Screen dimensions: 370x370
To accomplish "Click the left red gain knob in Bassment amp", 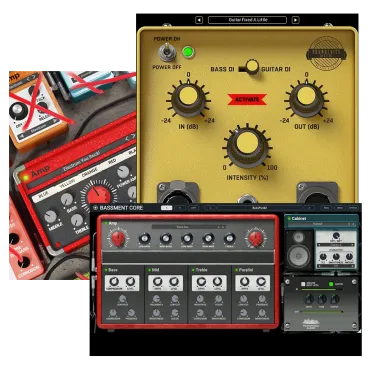I will 118,238.
